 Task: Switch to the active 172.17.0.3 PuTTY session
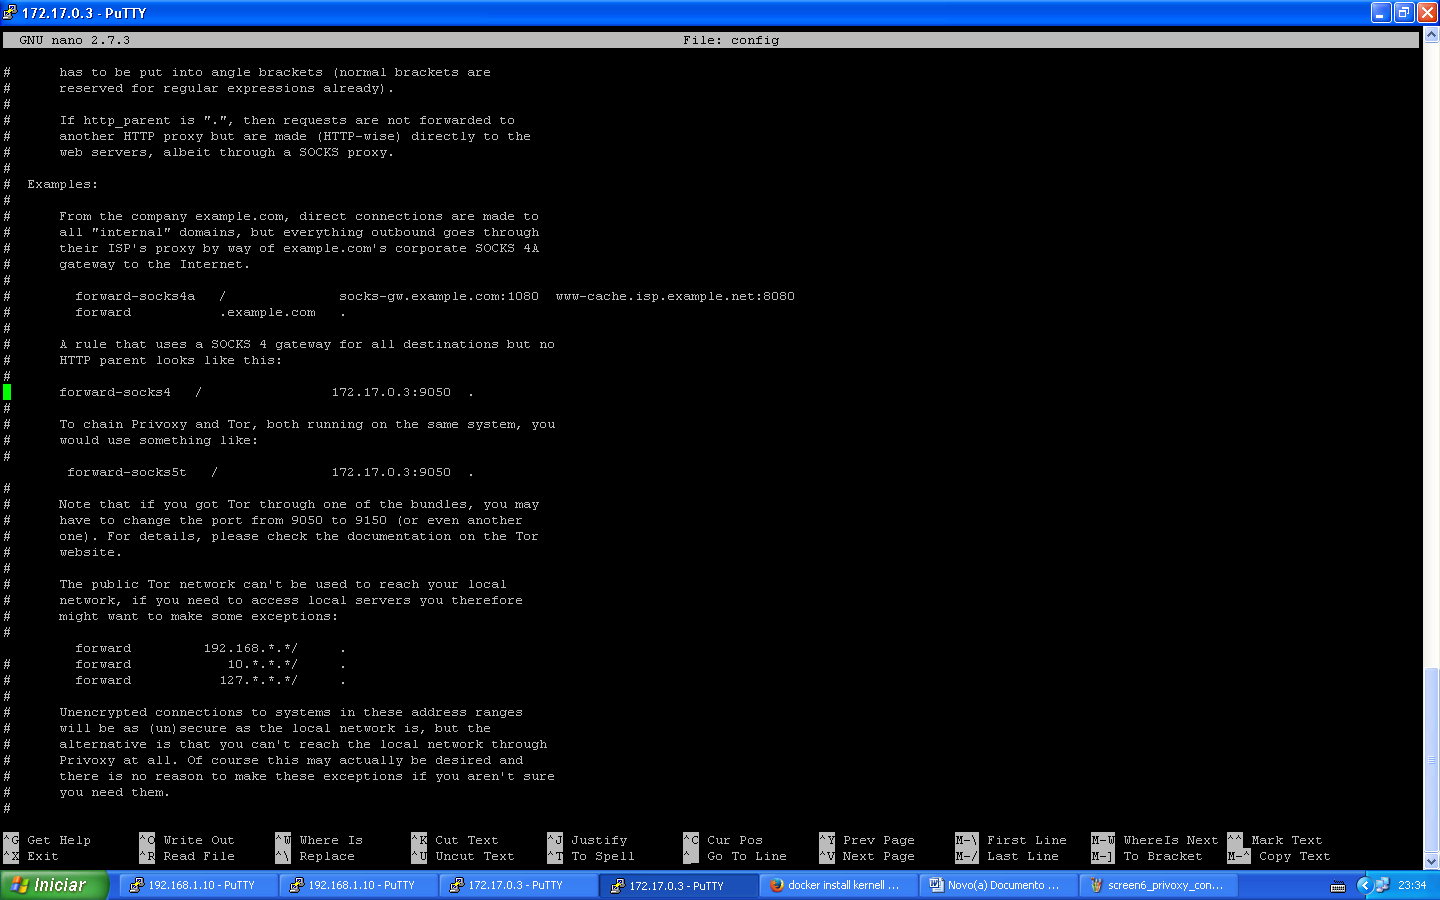tap(678, 885)
